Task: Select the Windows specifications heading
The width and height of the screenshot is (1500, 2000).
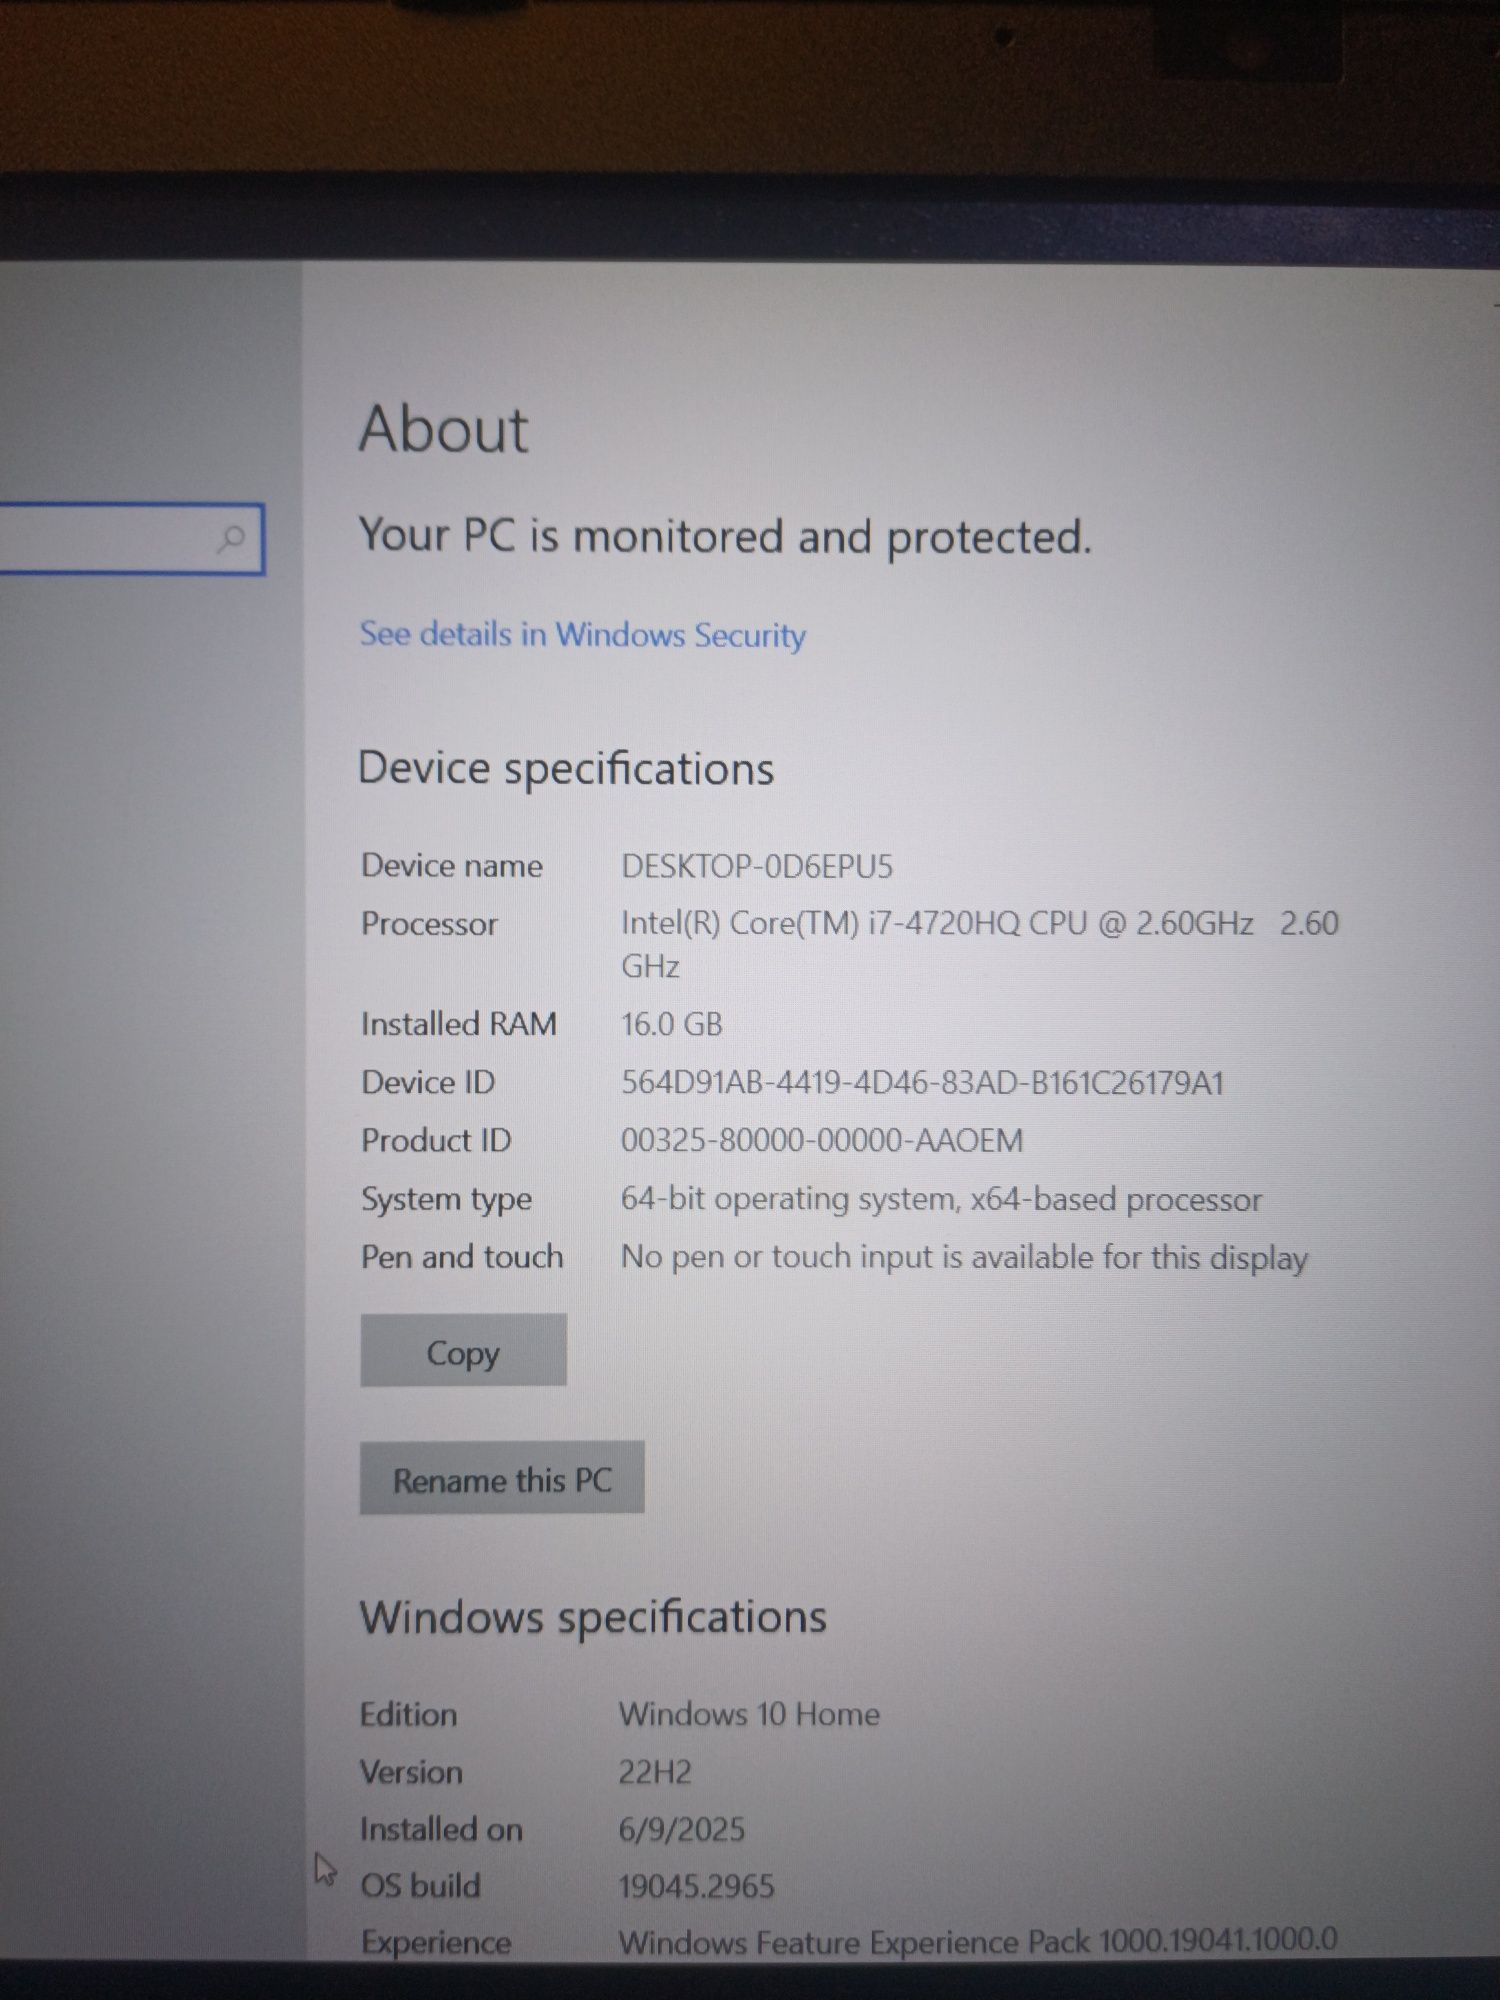Action: (593, 1617)
